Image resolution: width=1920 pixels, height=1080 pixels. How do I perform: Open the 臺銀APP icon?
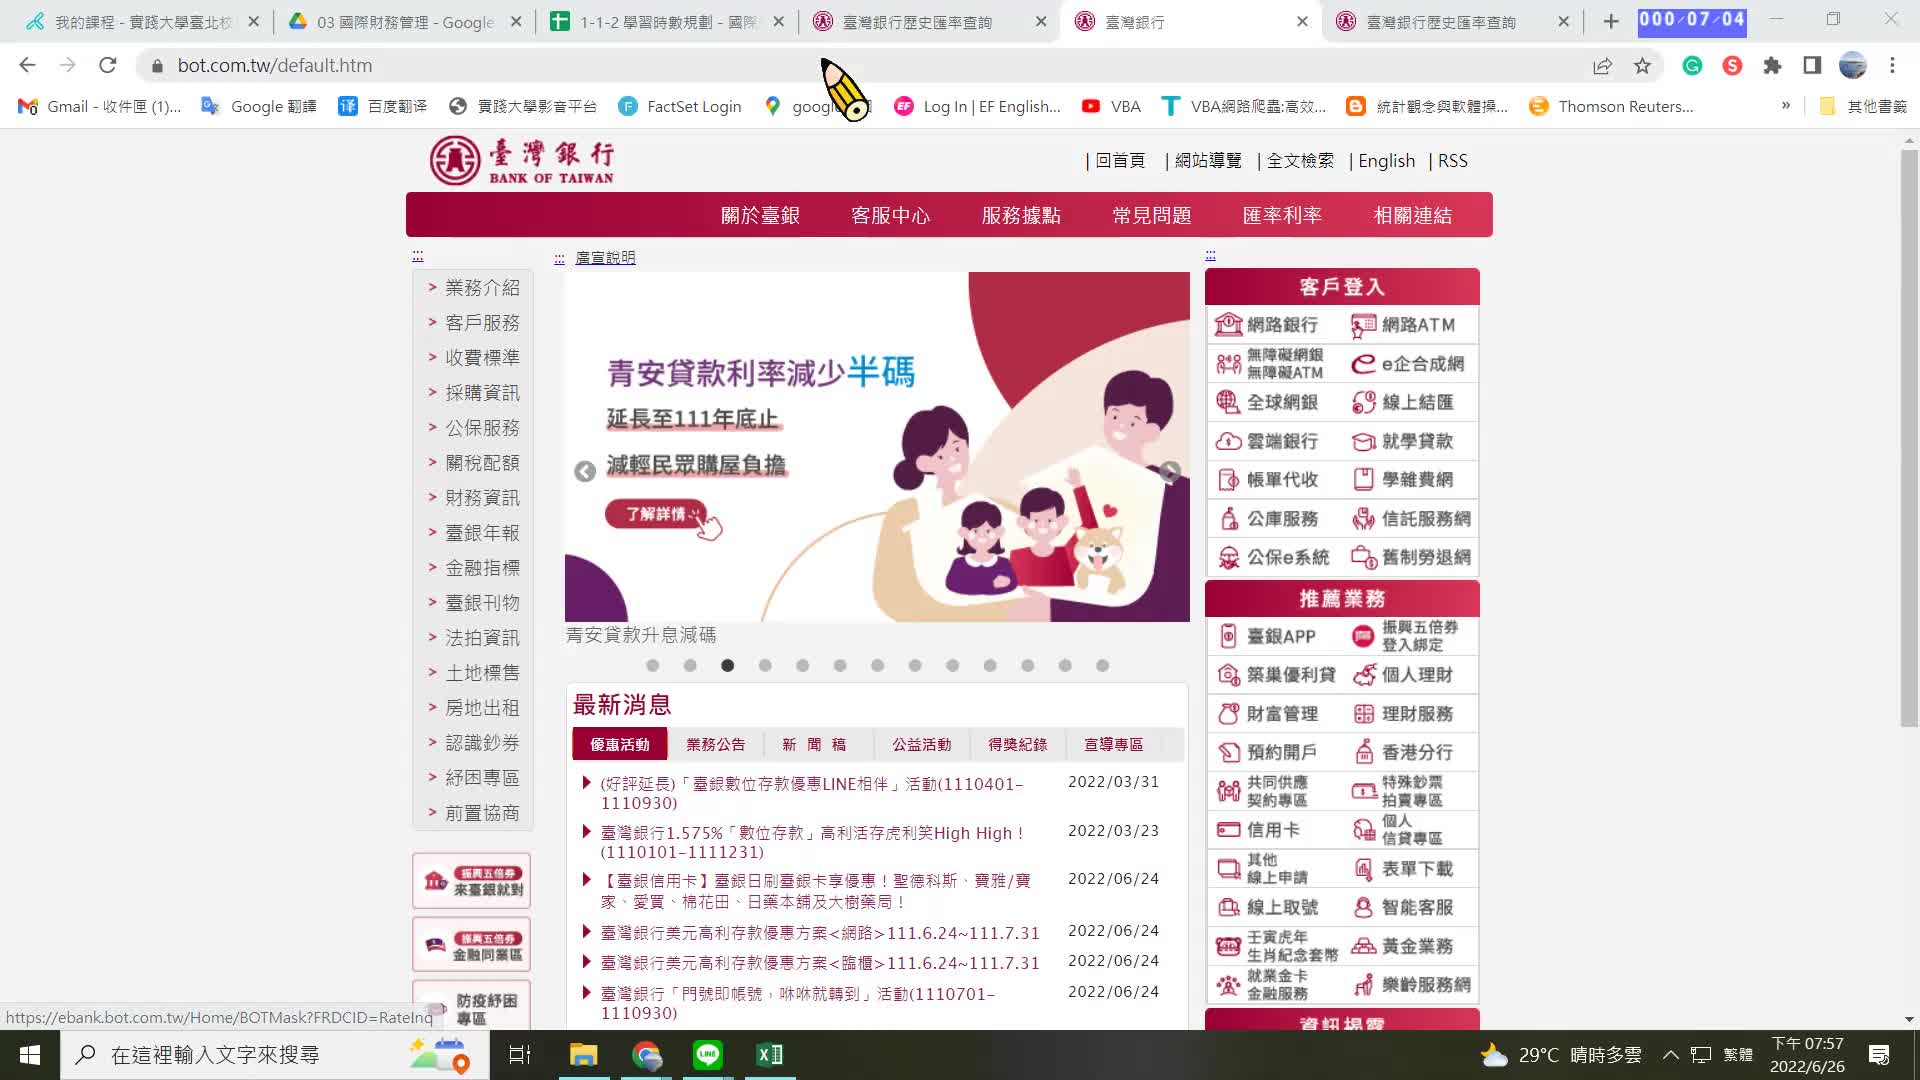(x=1228, y=636)
